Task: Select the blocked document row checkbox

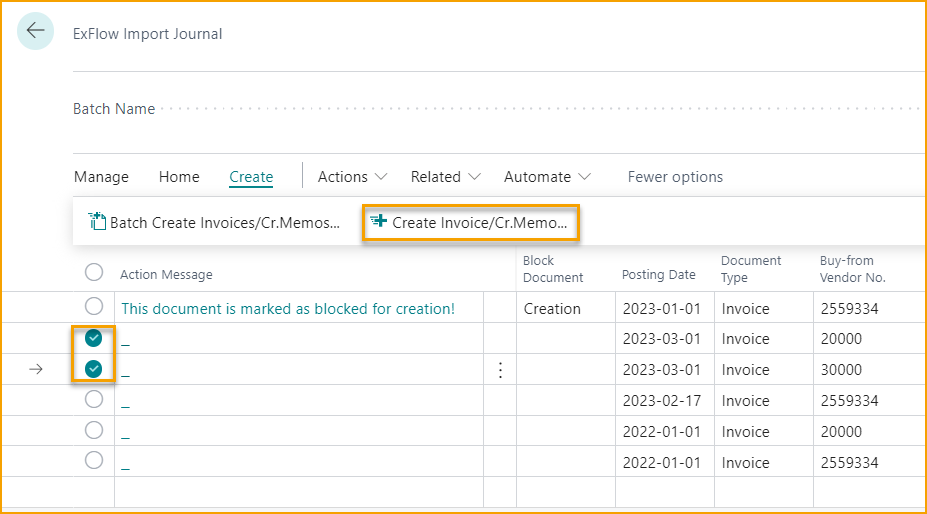Action: pos(93,306)
